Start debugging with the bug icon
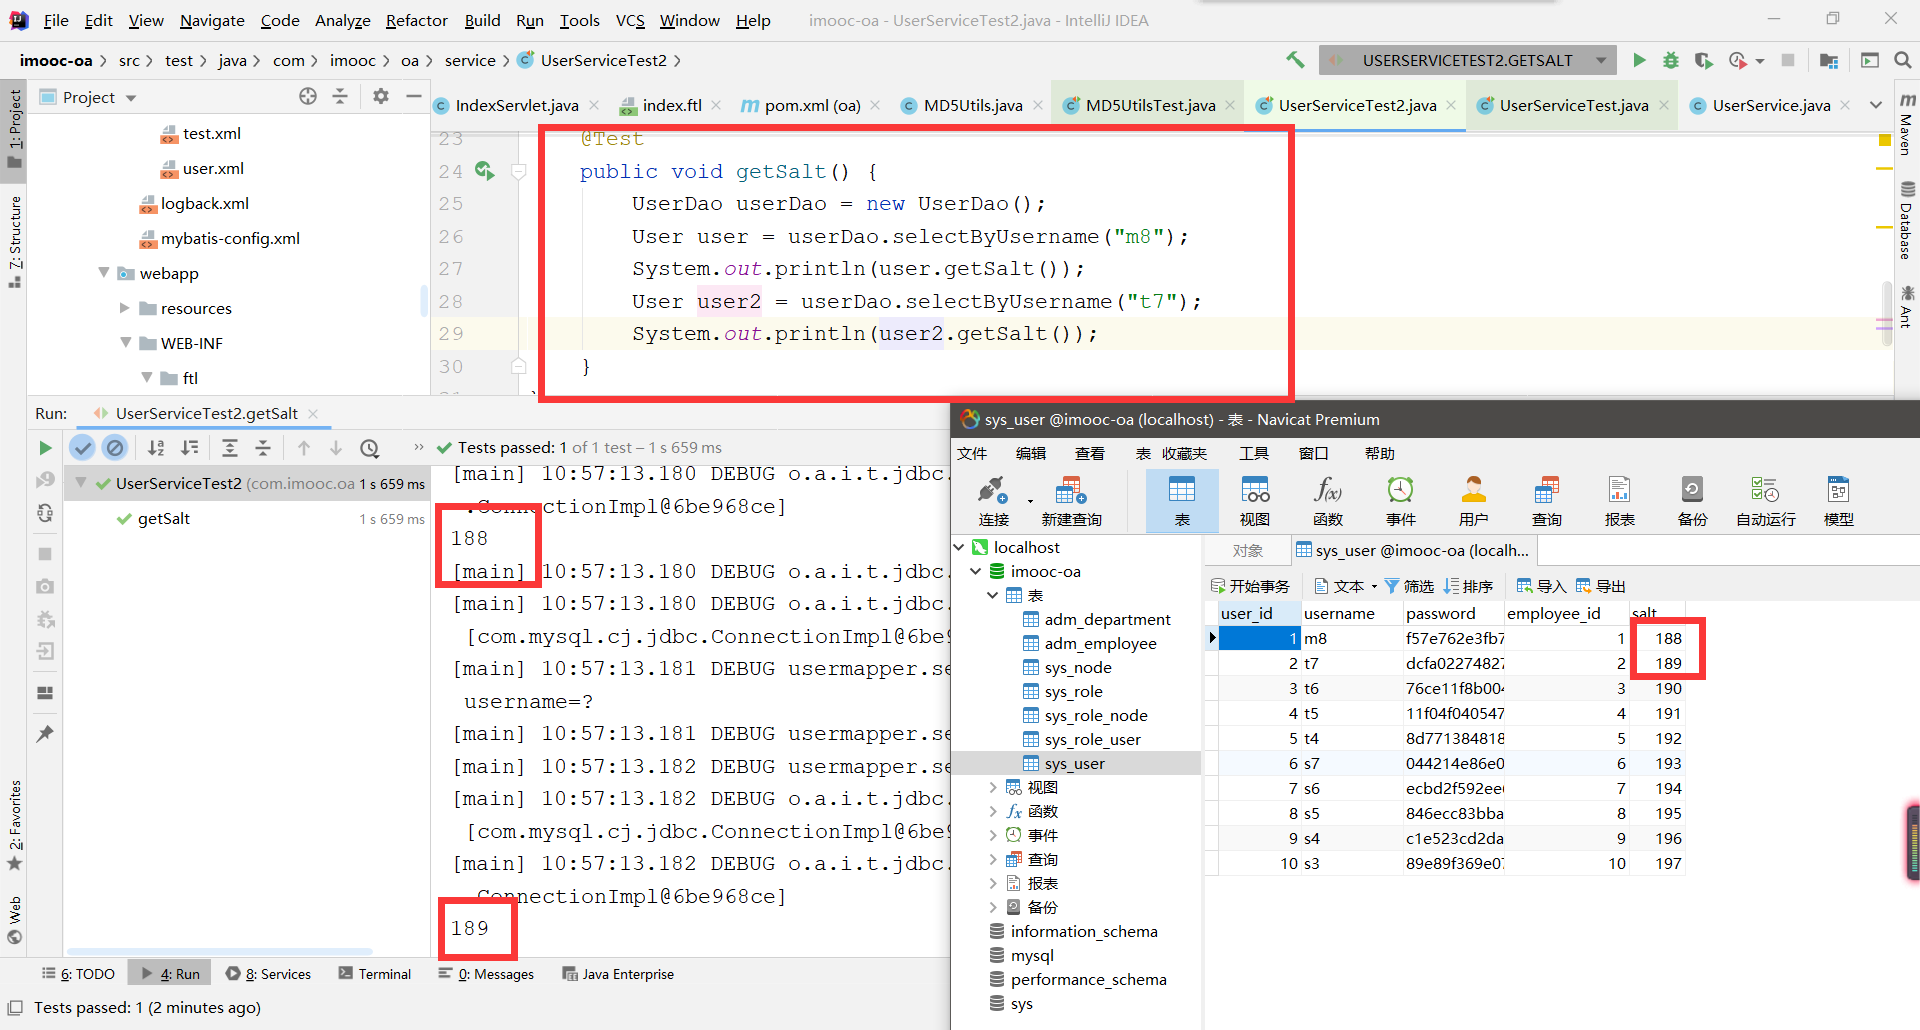Image resolution: width=1920 pixels, height=1030 pixels. (x=1671, y=60)
